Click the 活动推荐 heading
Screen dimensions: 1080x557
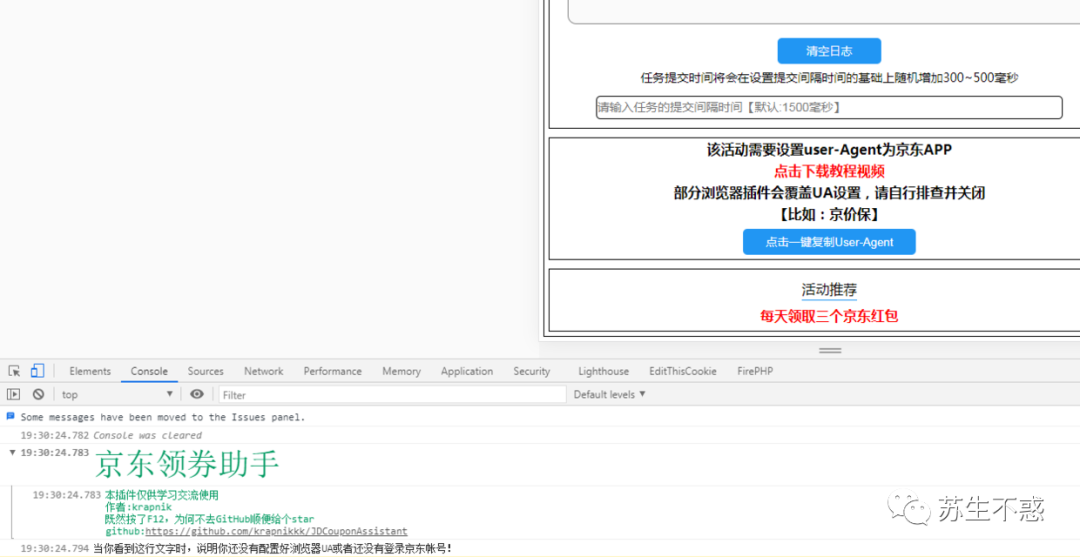[x=829, y=290]
